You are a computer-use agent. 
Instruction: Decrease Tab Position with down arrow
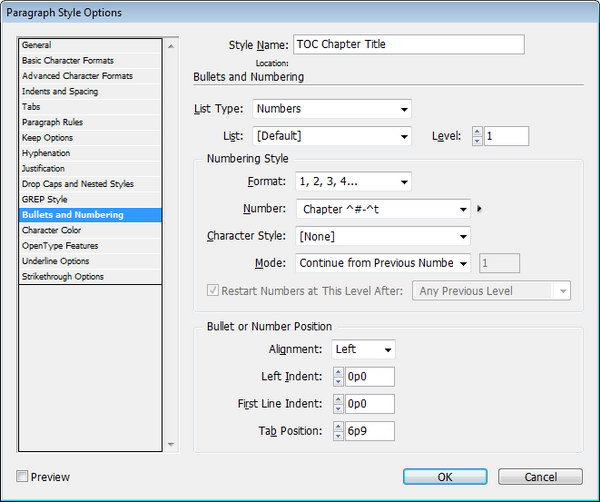click(338, 436)
